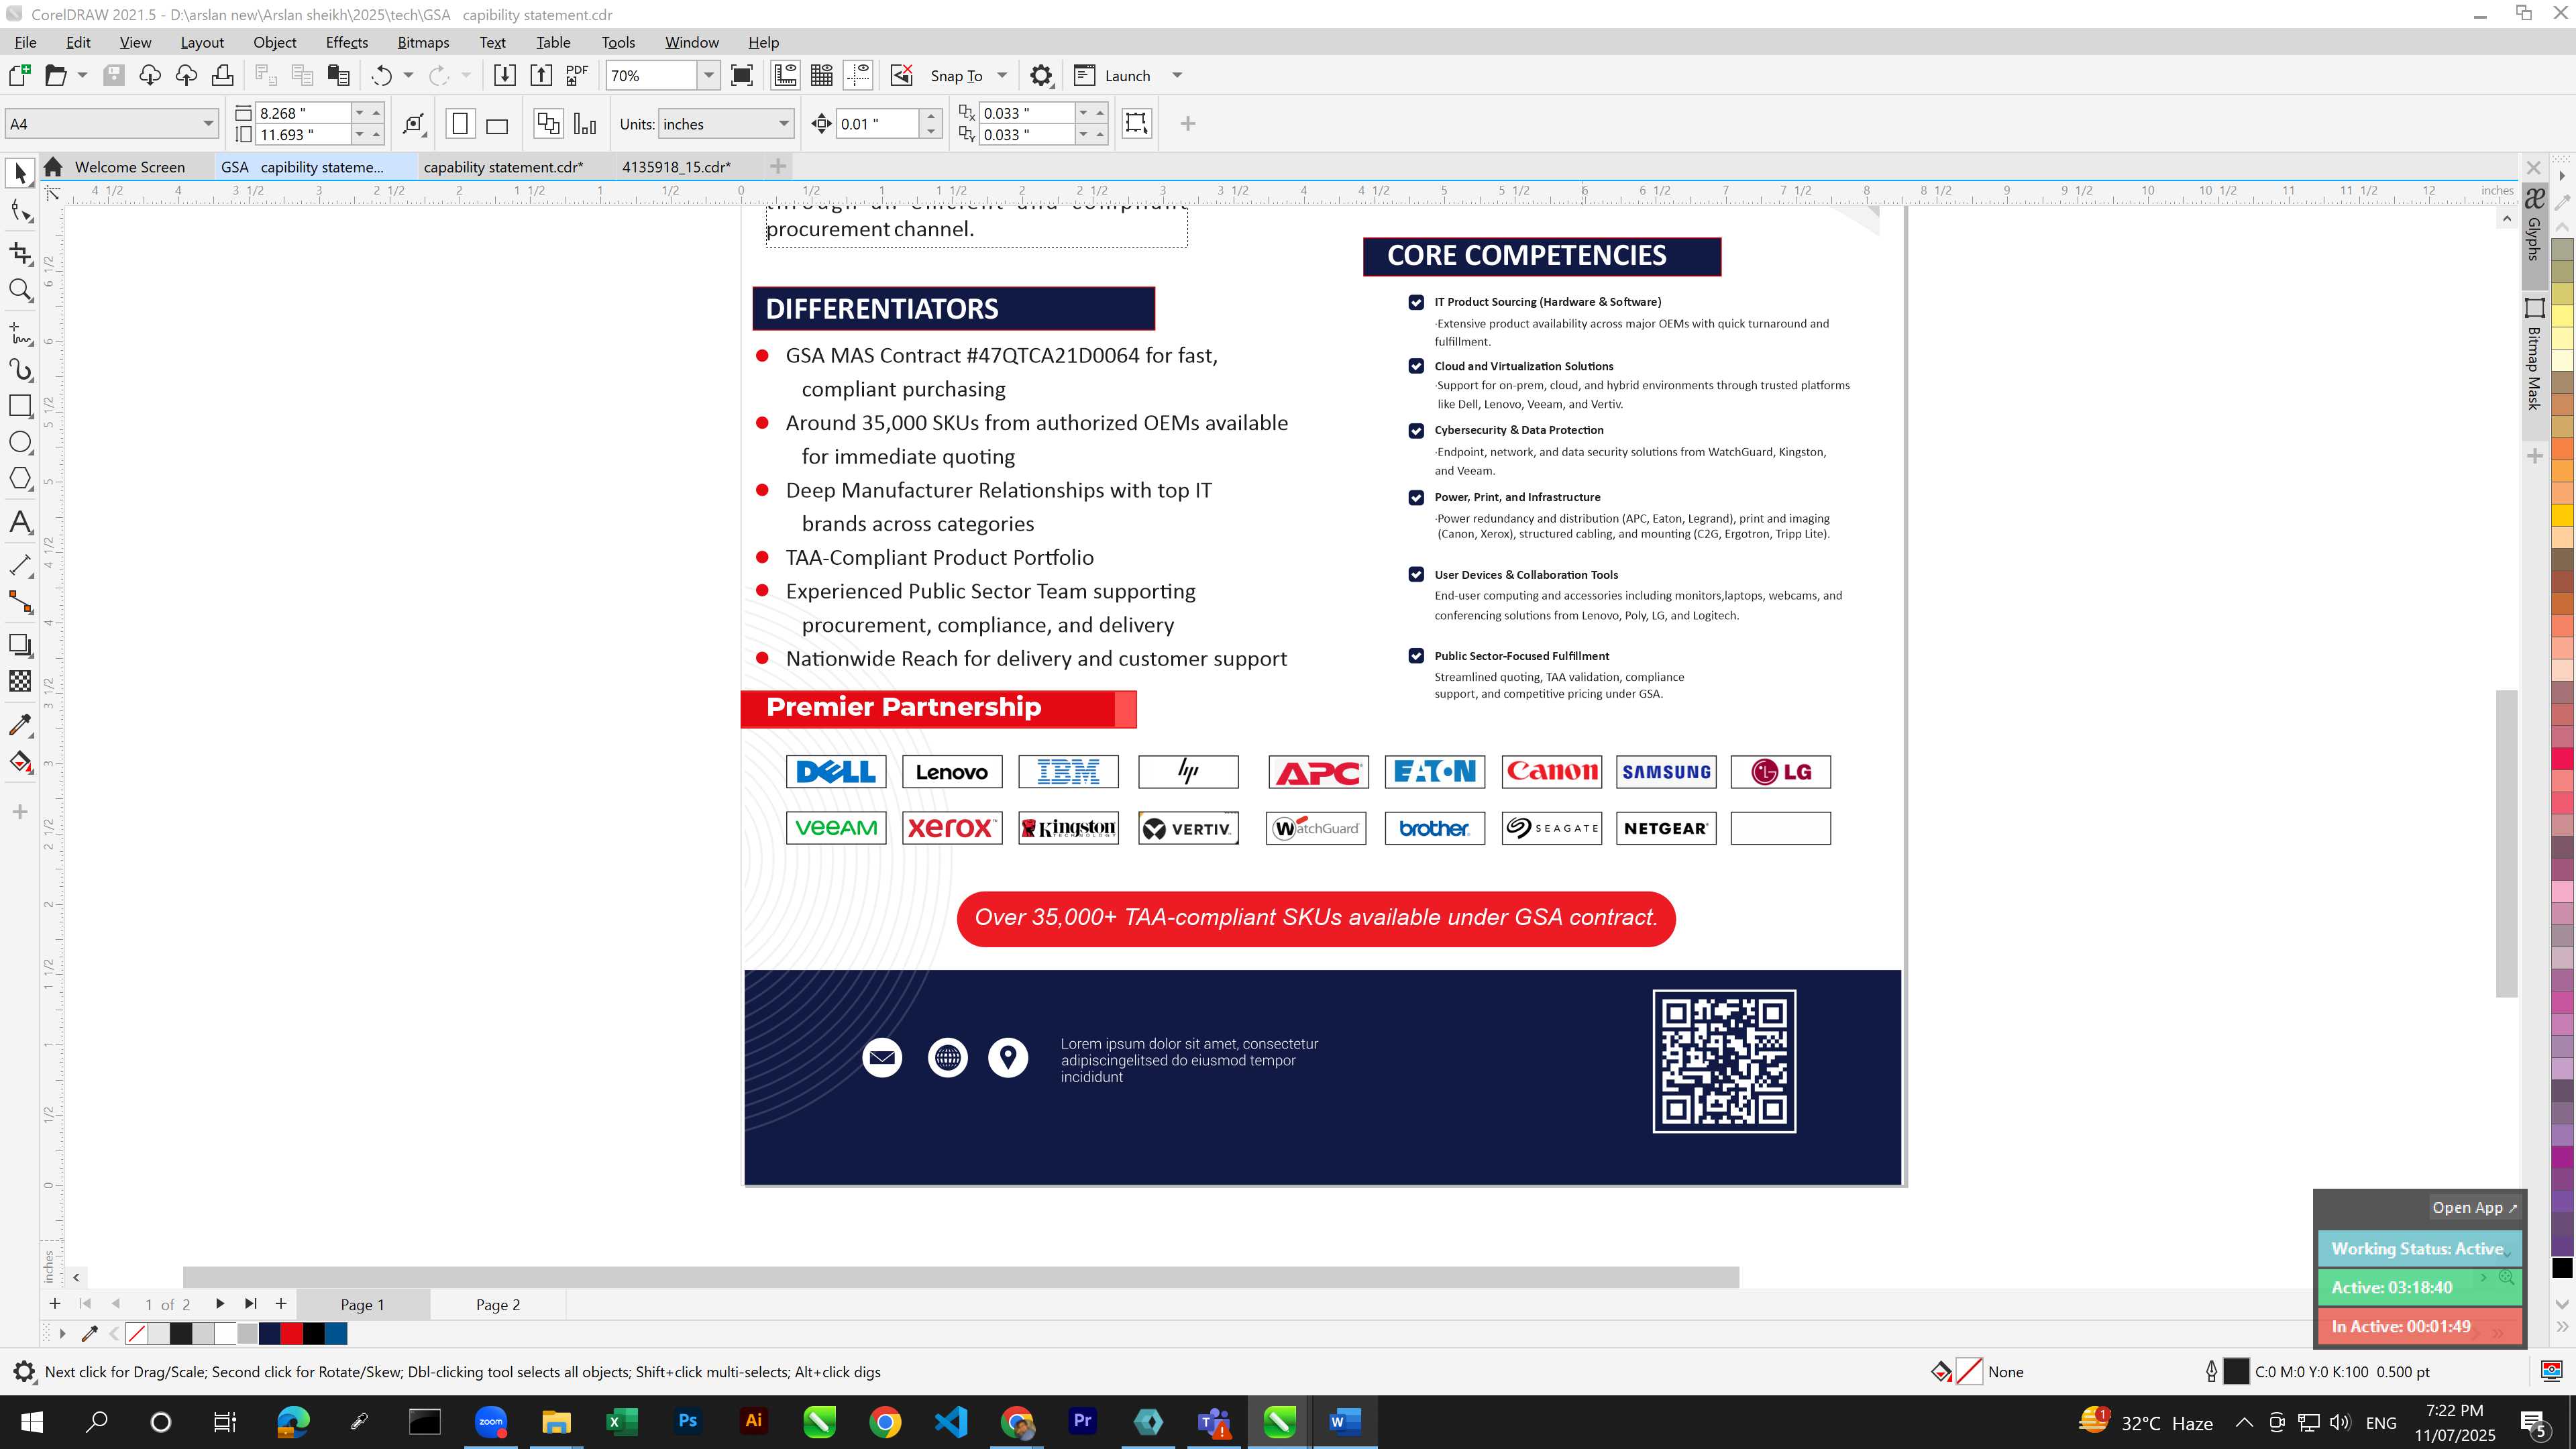Open the Options gear flyout
The width and height of the screenshot is (2576, 1449).
(1041, 75)
